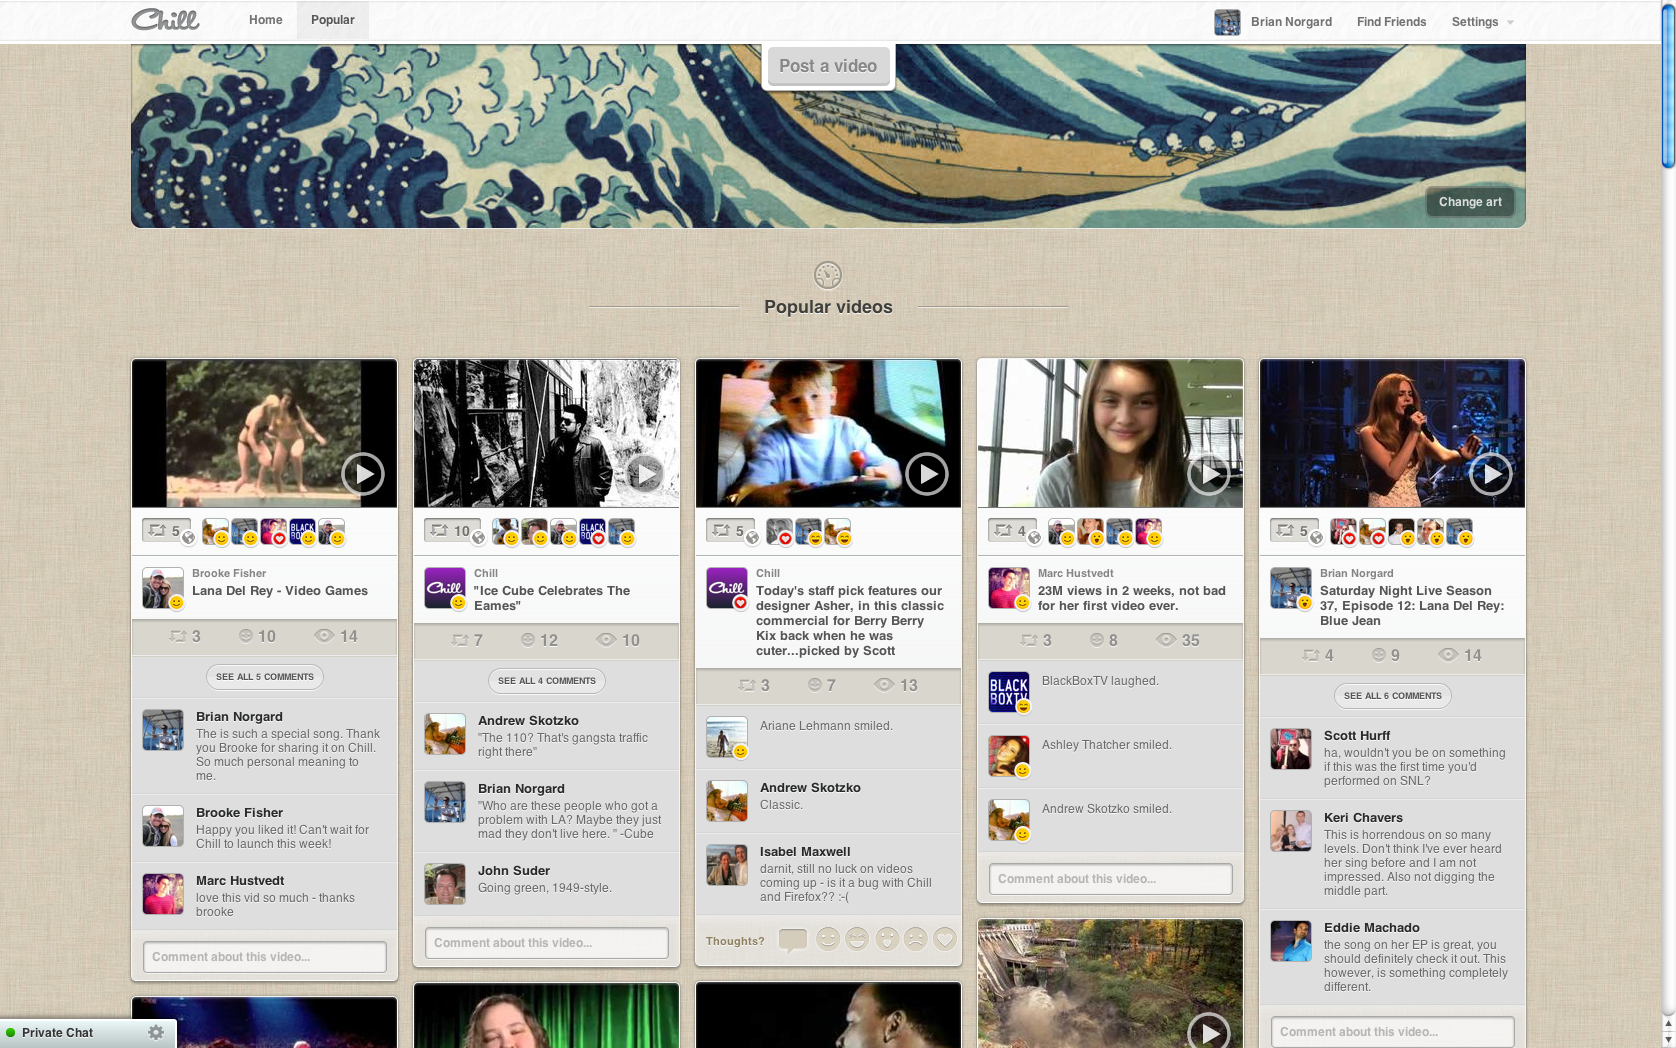The image size is (1676, 1048).
Task: Open the Private Chat panel
Action: click(x=57, y=1033)
